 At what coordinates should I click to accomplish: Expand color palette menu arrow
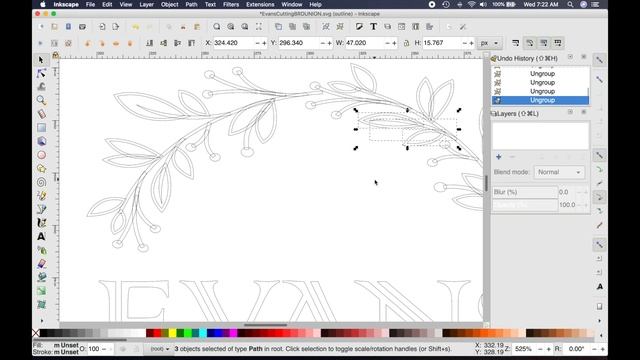pyautogui.click(x=601, y=335)
